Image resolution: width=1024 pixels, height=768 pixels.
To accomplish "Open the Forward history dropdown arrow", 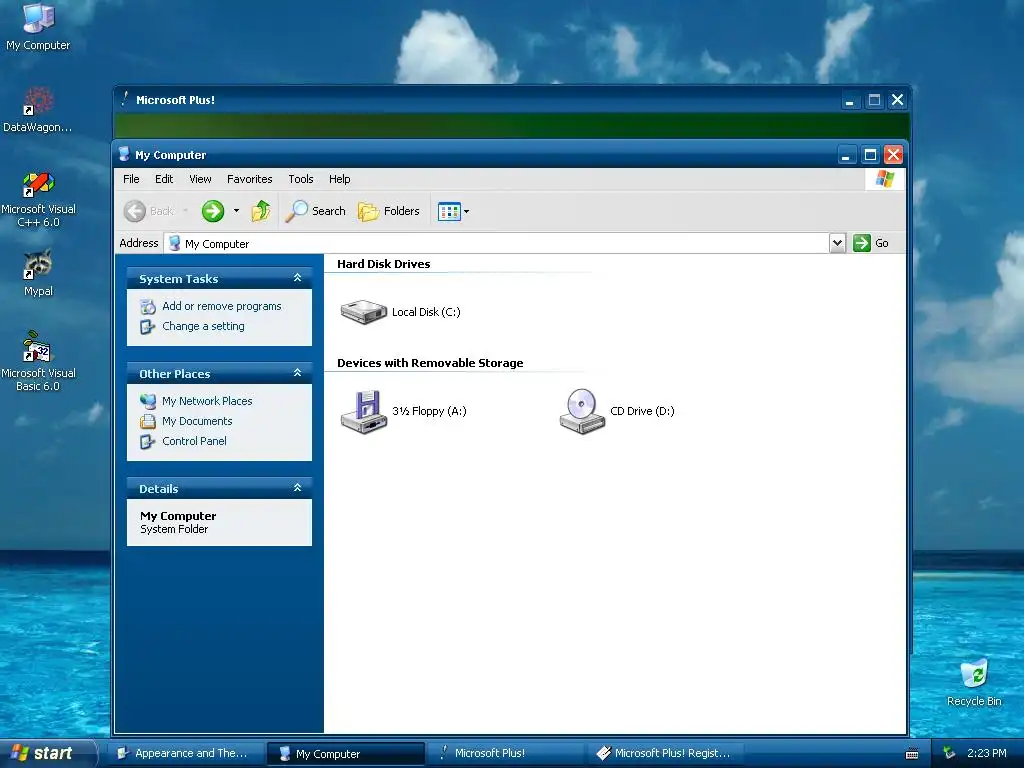I will click(236, 211).
